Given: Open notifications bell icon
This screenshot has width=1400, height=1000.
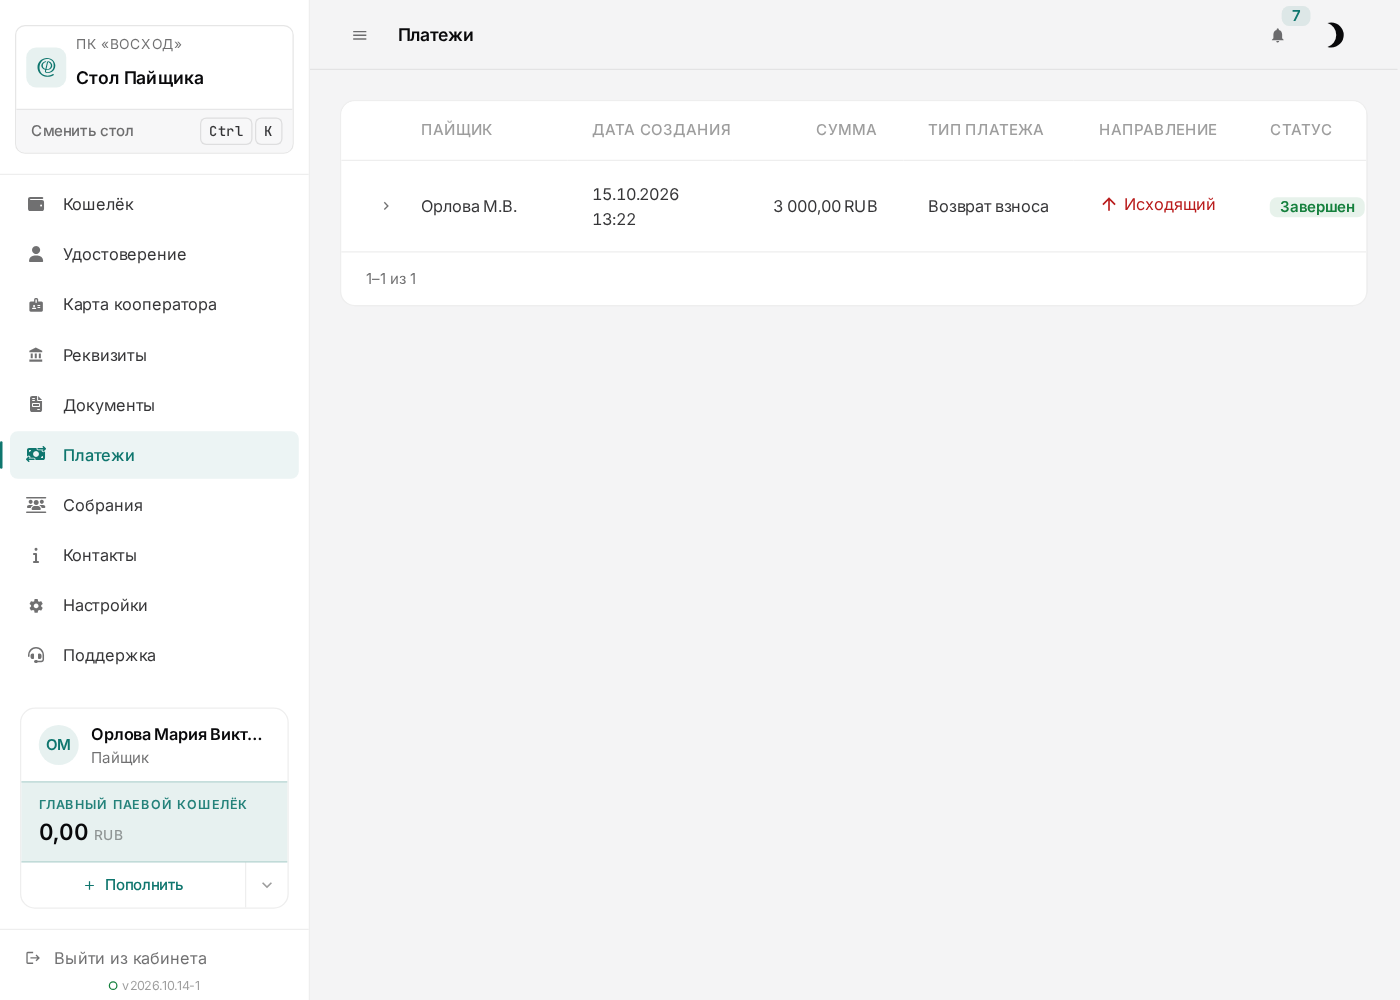Looking at the screenshot, I should click(x=1277, y=35).
